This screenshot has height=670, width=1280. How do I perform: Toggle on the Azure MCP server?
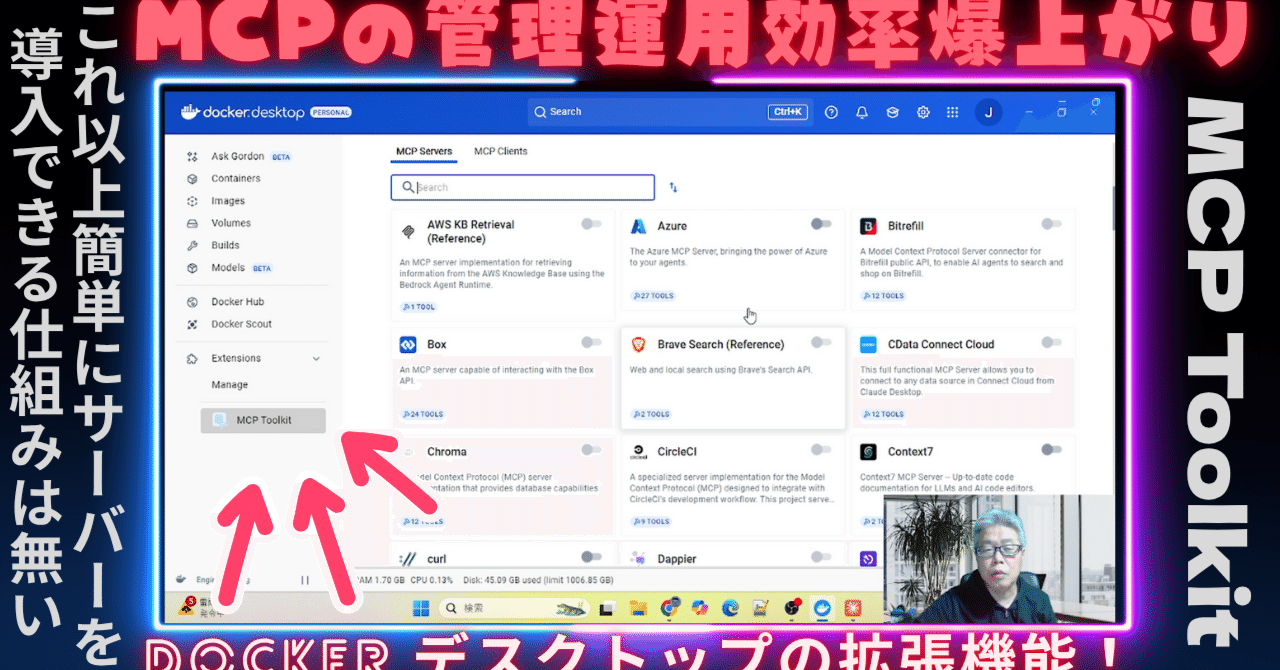coord(821,225)
